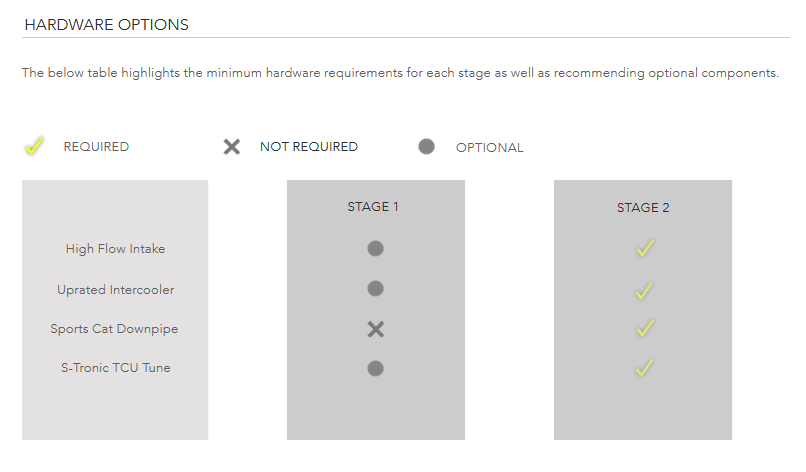Click Stage 2 Uprated Intercooler checkmark
Viewport: 806px width, 472px height.
tap(644, 291)
